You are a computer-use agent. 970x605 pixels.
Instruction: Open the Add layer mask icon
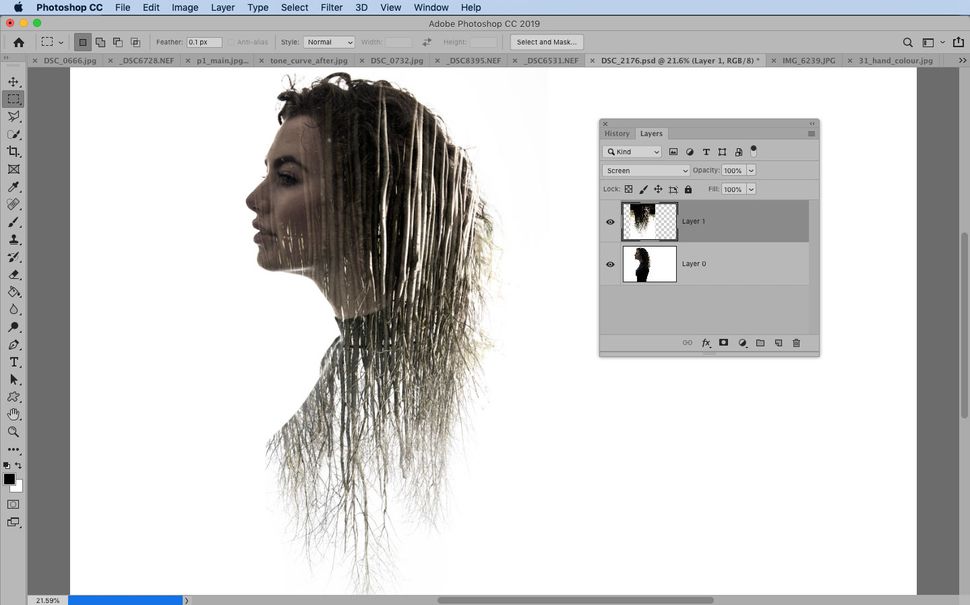pos(724,343)
